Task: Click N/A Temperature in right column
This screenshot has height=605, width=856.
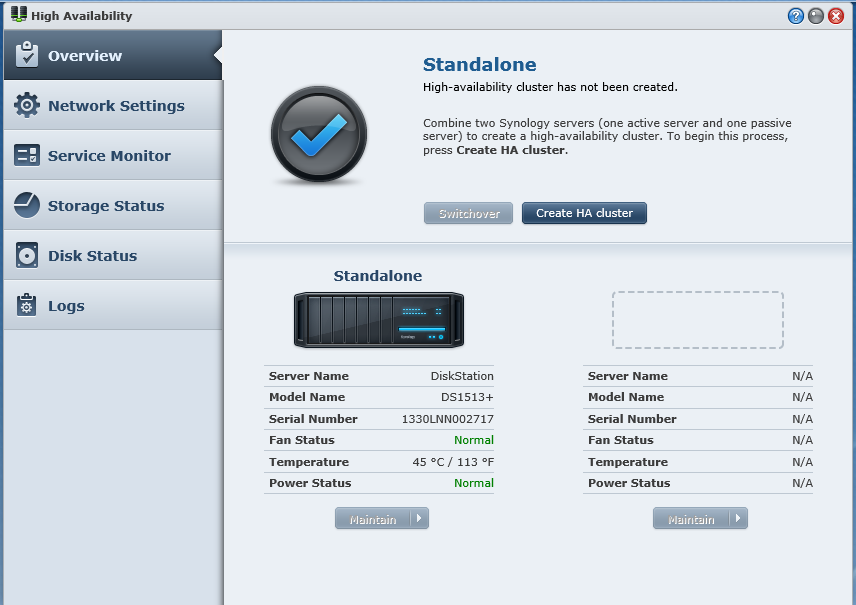Action: 802,462
